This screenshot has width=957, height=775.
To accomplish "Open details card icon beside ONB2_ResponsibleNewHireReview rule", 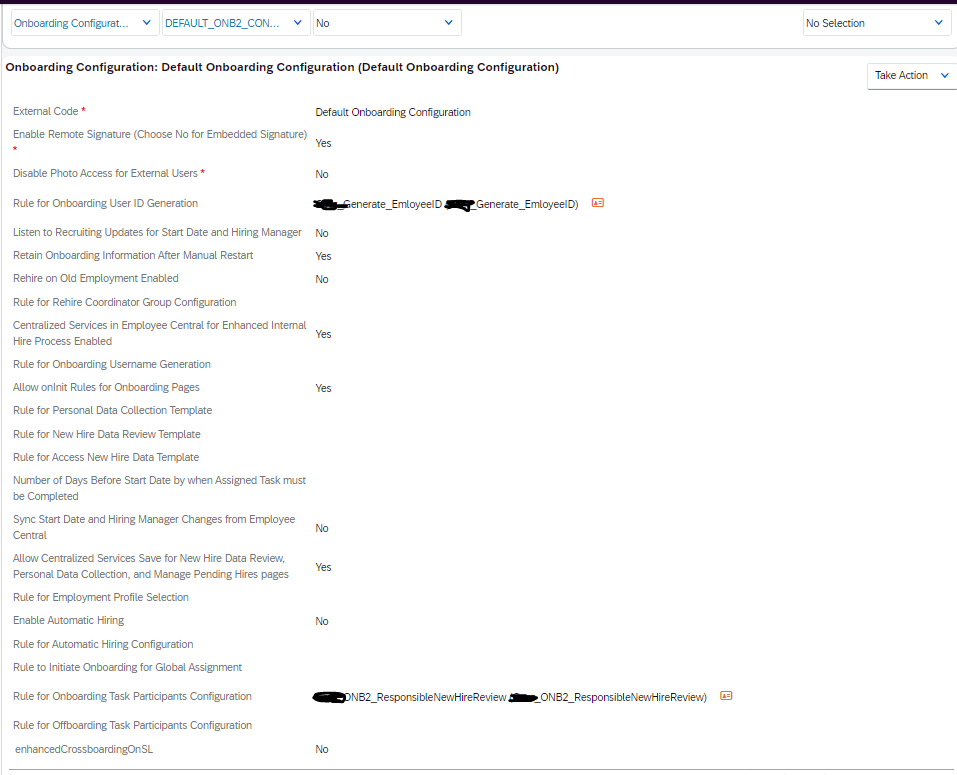I will pos(726,696).
